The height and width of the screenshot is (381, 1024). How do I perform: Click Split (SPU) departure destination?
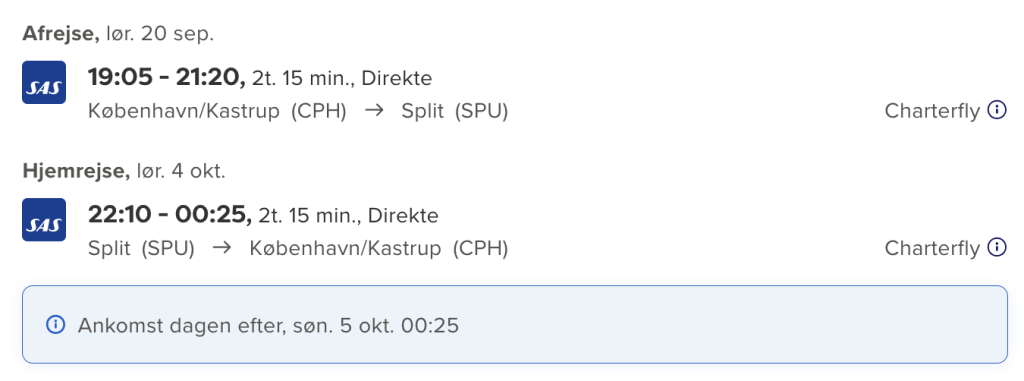pos(455,112)
